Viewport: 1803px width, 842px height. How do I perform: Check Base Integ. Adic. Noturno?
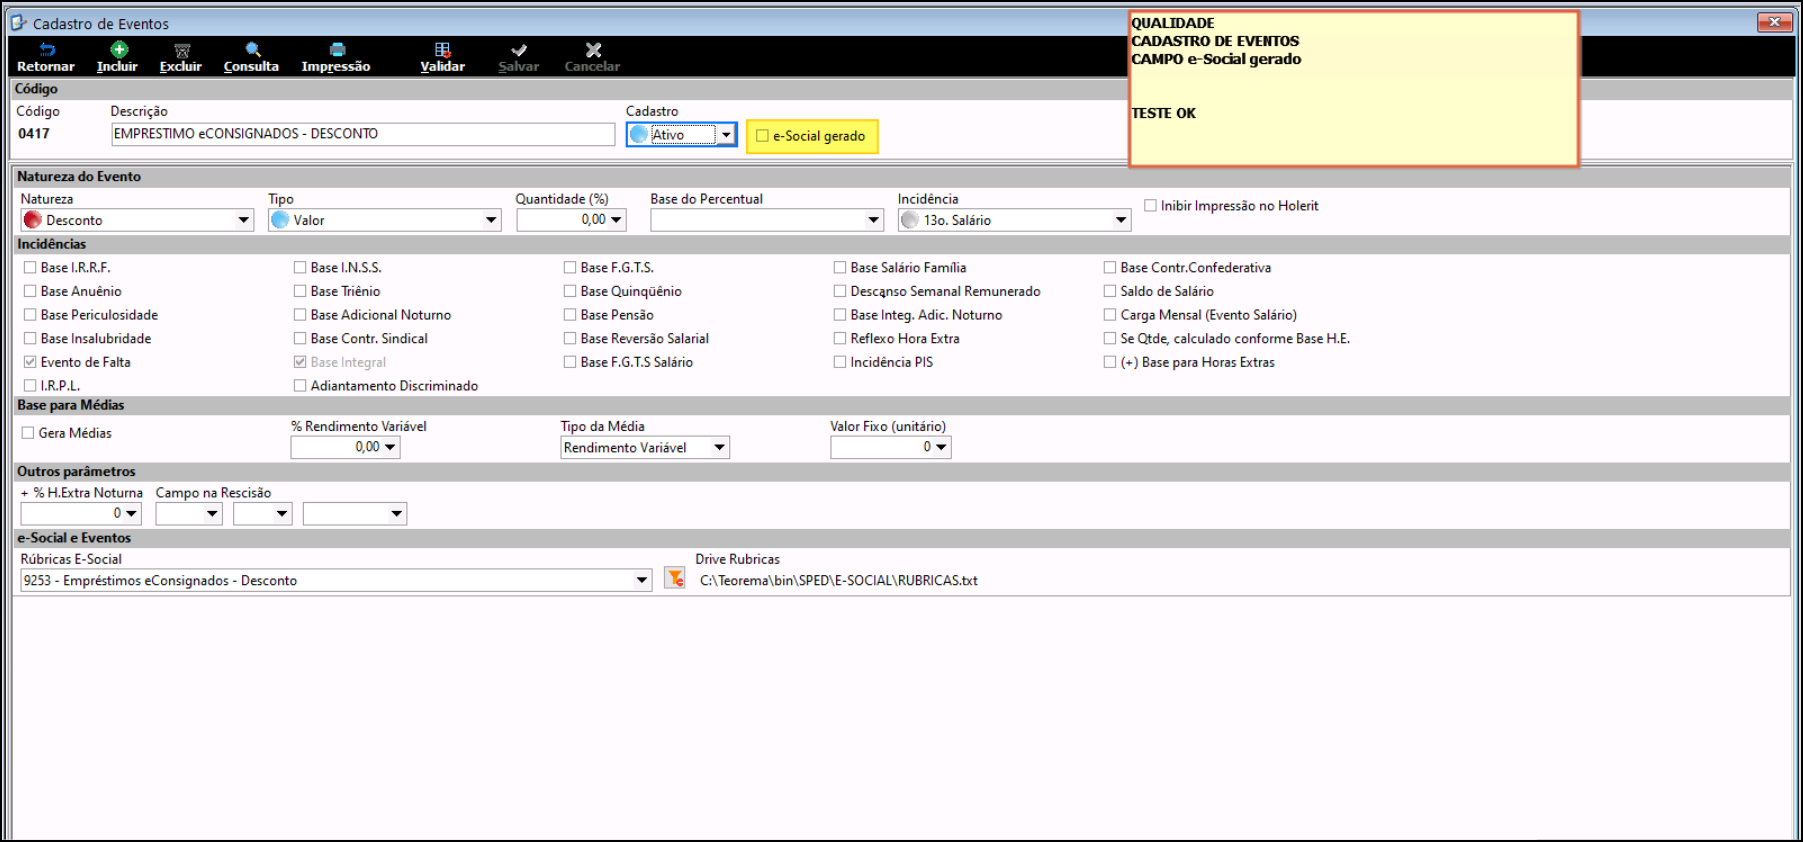click(x=840, y=315)
